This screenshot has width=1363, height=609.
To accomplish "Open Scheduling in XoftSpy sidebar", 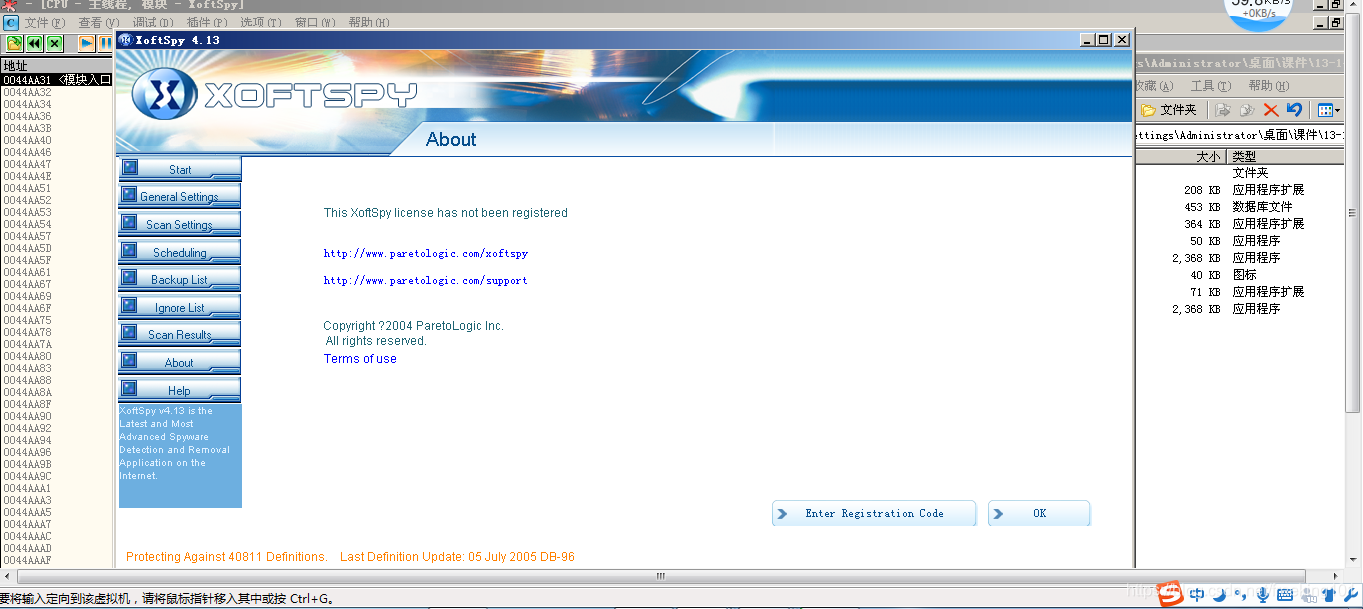I will coord(180,253).
